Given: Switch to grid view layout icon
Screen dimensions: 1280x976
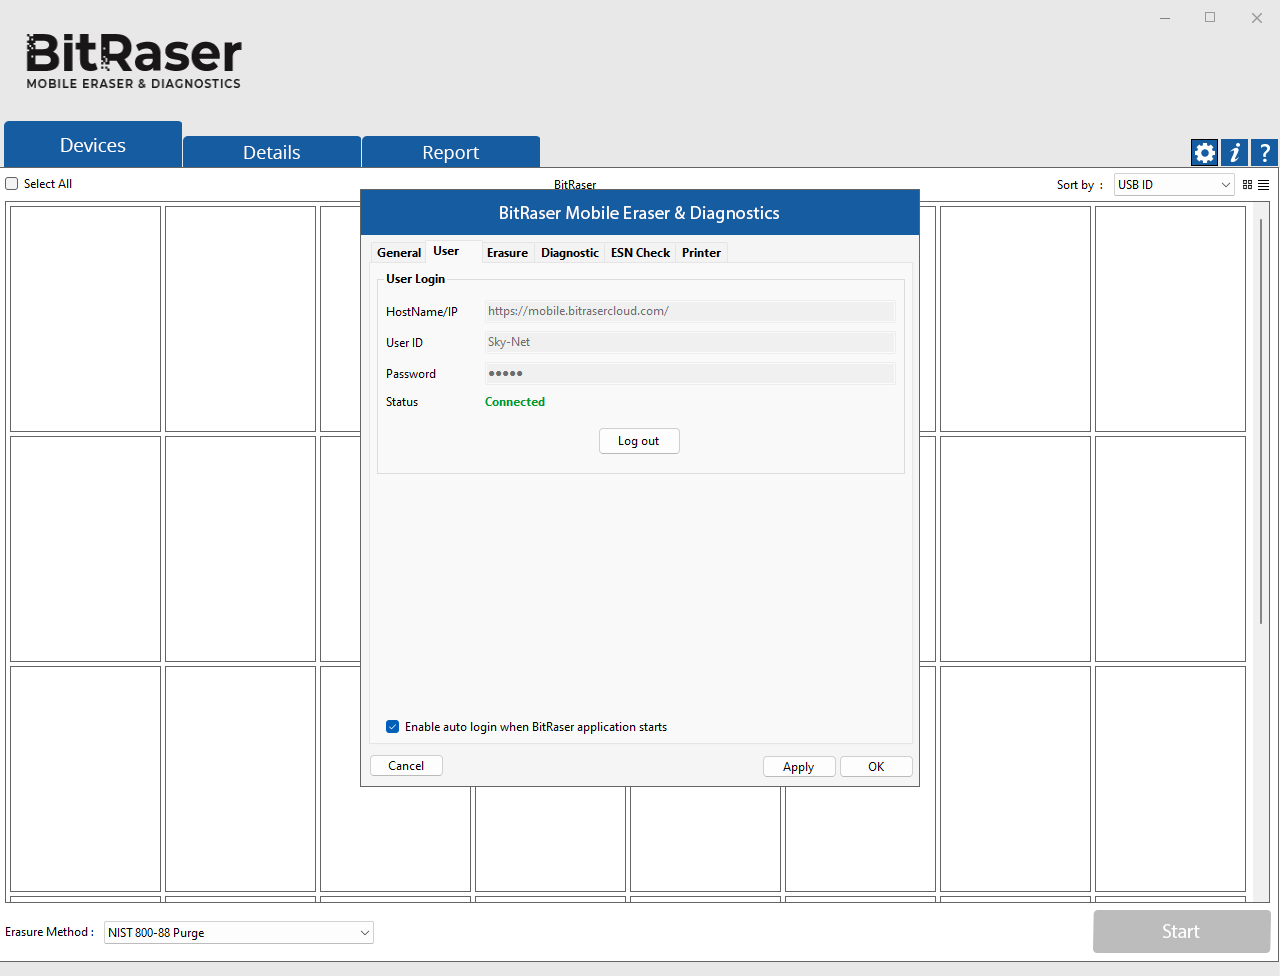Looking at the screenshot, I should coord(1247,185).
